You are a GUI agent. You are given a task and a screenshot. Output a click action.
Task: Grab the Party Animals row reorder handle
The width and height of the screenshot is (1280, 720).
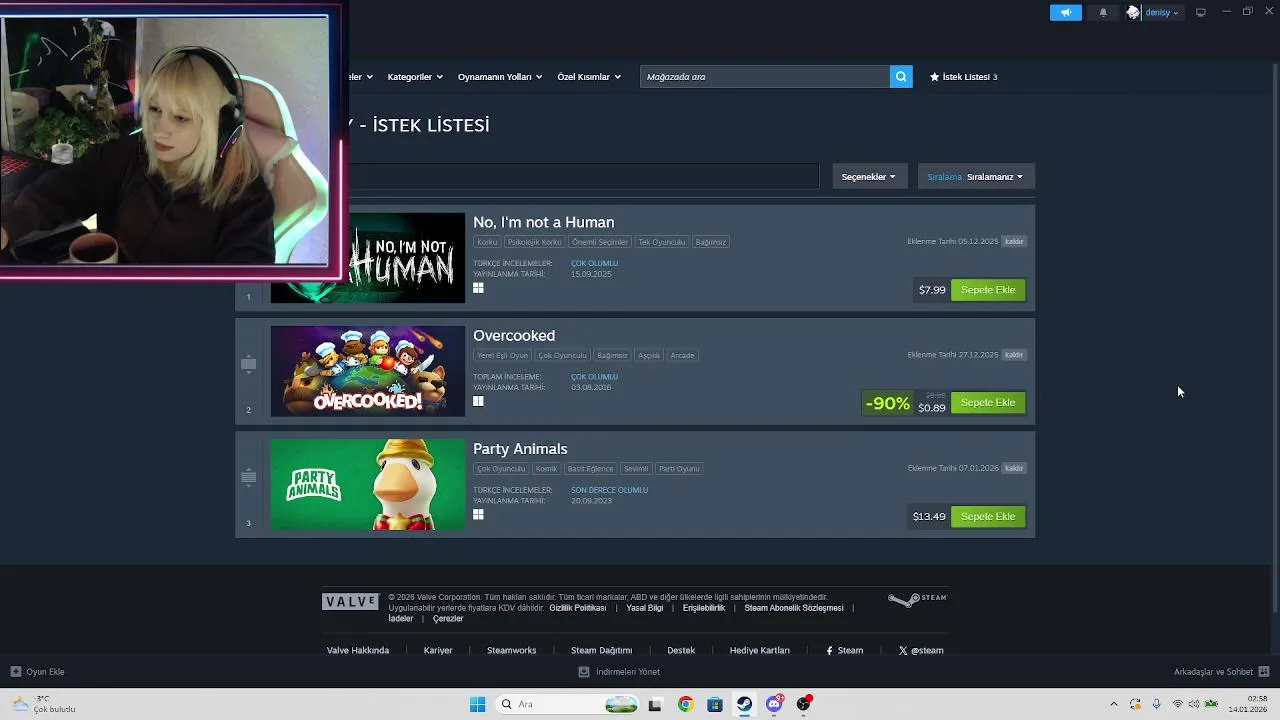pyautogui.click(x=248, y=478)
